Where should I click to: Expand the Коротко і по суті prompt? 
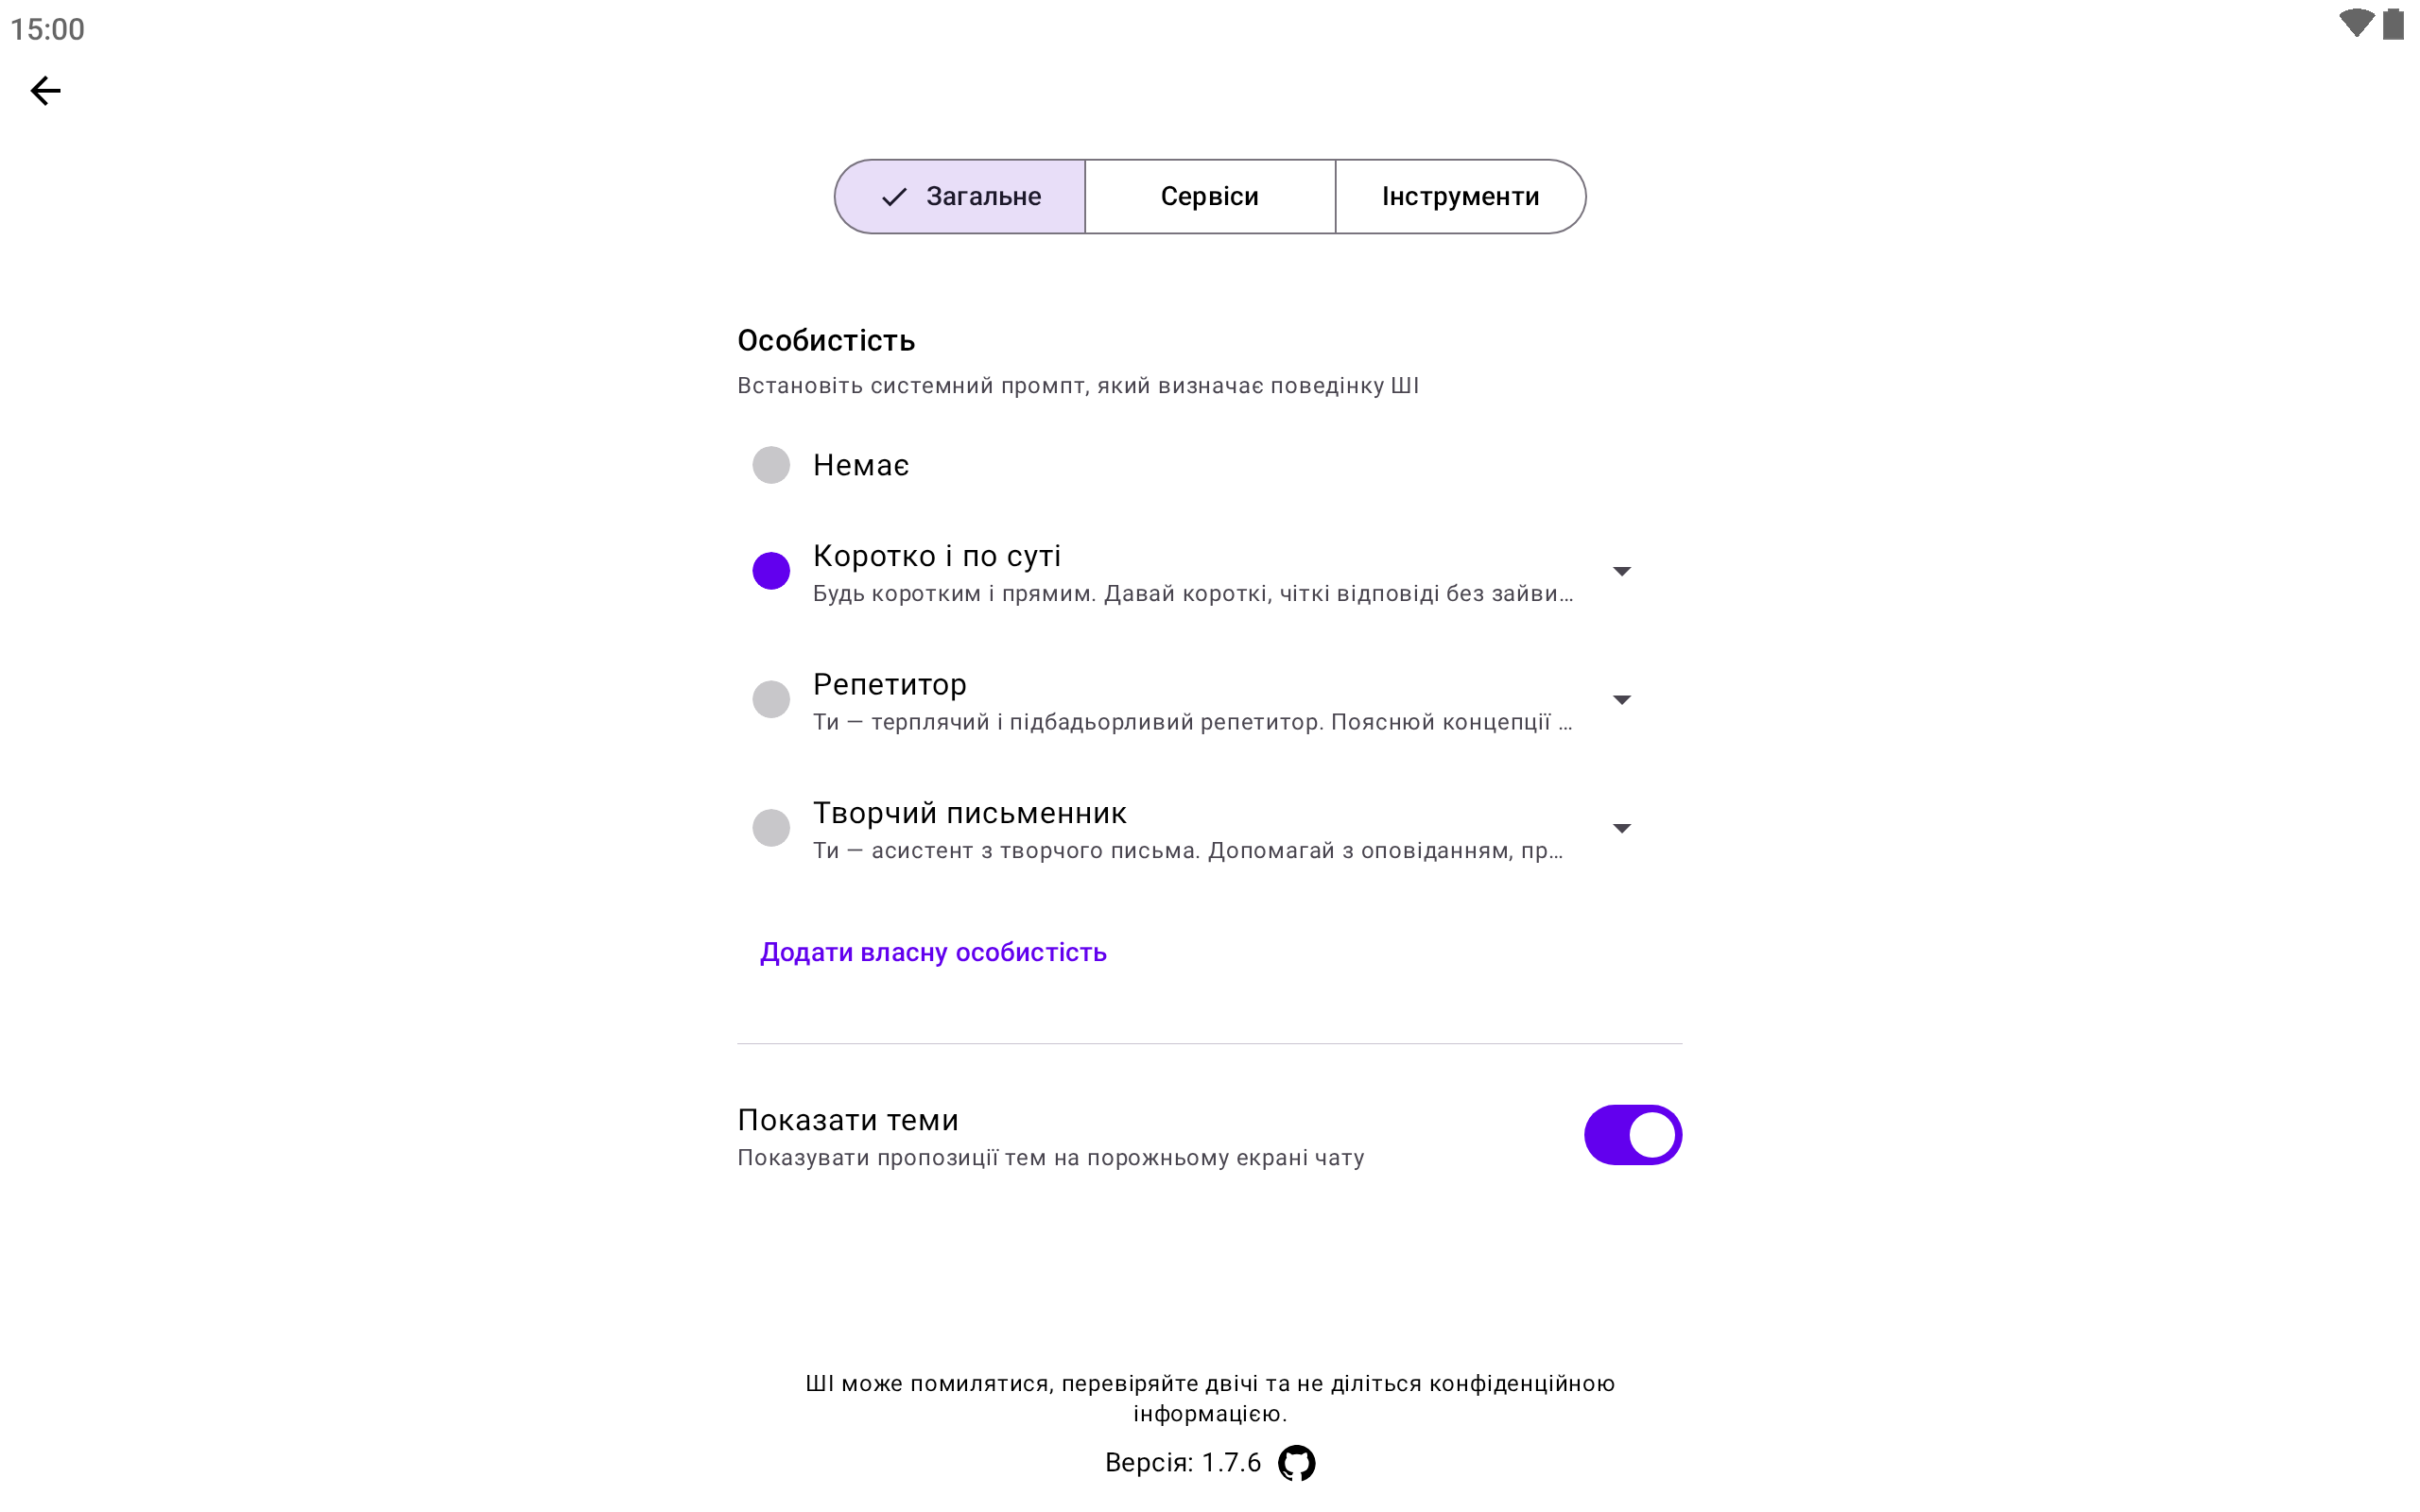click(x=1622, y=571)
